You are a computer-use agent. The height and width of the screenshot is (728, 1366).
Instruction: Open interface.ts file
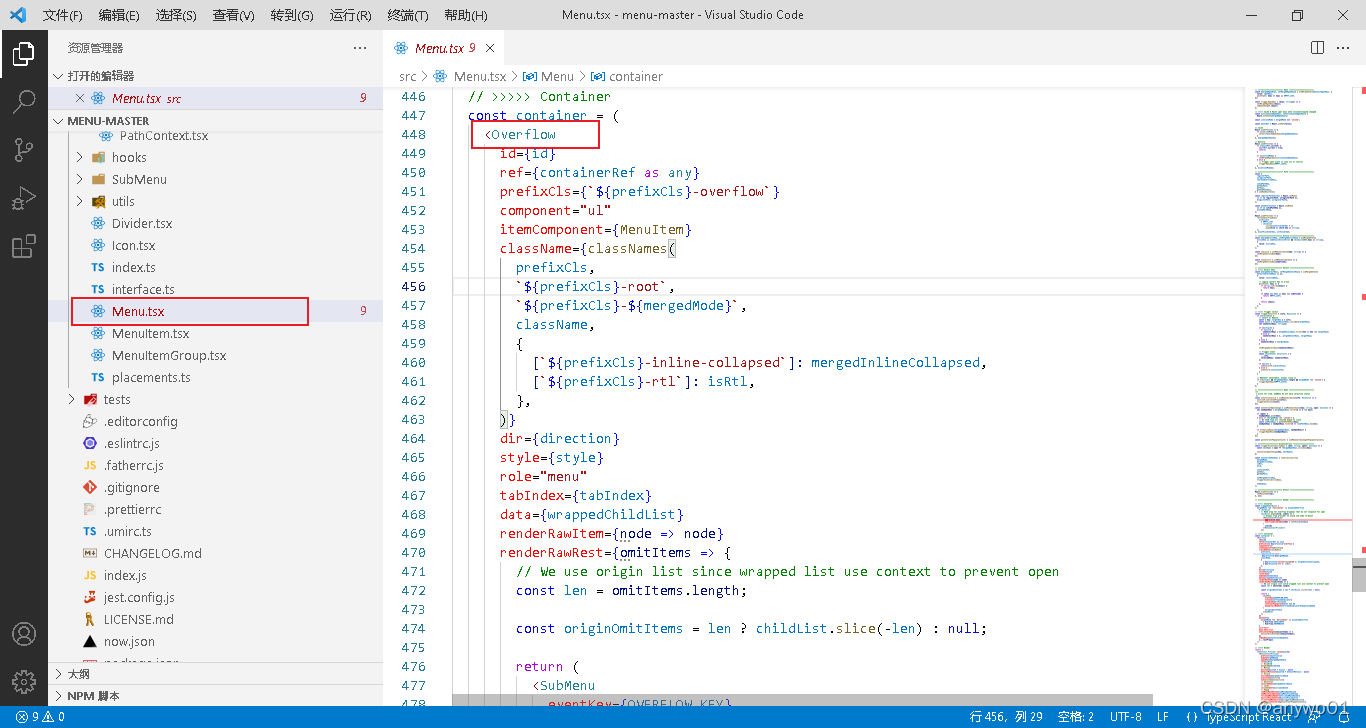point(143,289)
